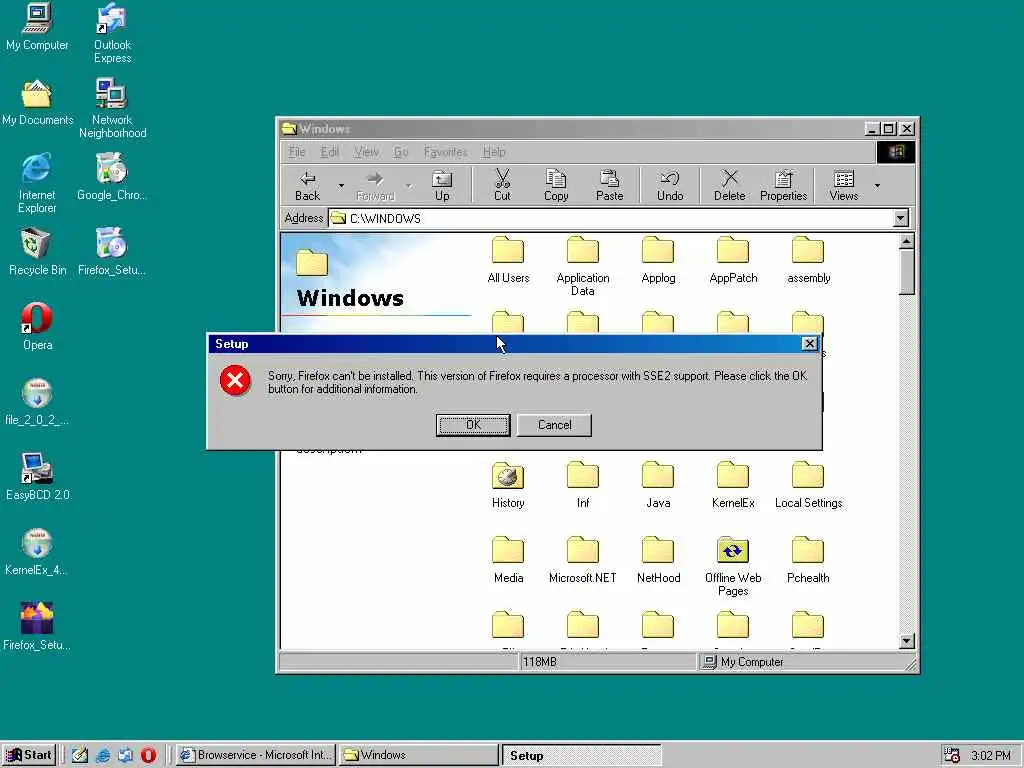The image size is (1024, 768).
Task: Open the File menu
Action: pos(296,152)
